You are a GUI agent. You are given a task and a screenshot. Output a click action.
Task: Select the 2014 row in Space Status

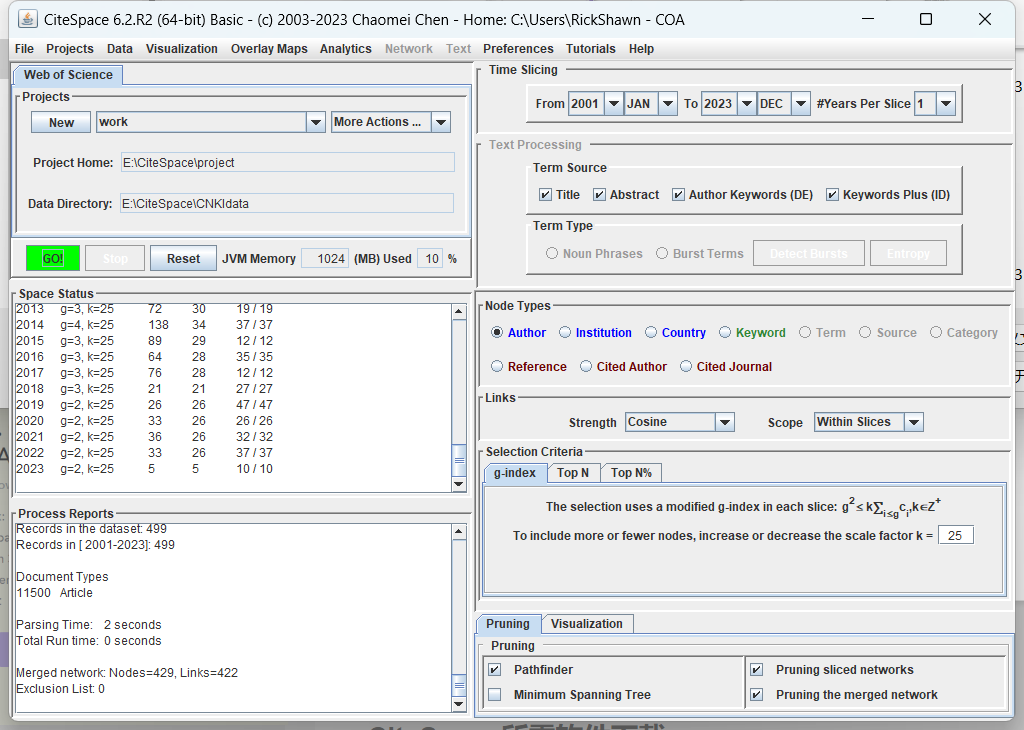[144, 325]
